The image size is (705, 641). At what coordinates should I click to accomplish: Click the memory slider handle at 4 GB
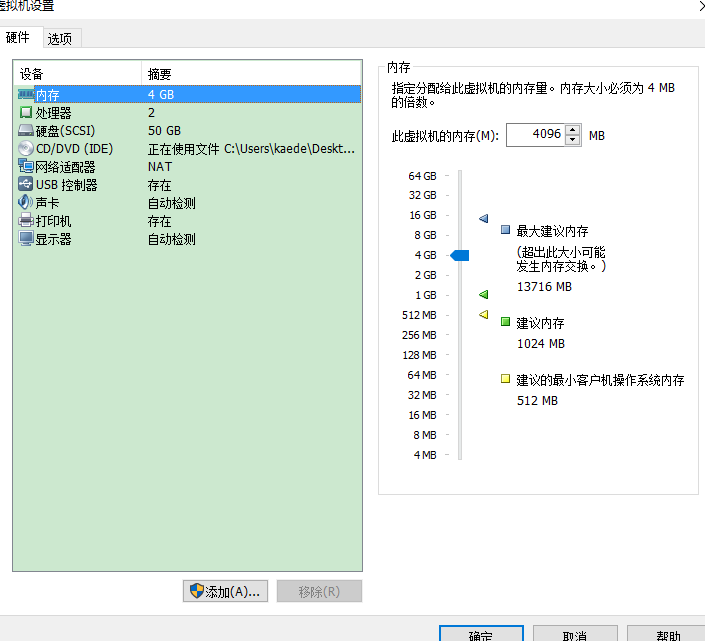point(460,255)
